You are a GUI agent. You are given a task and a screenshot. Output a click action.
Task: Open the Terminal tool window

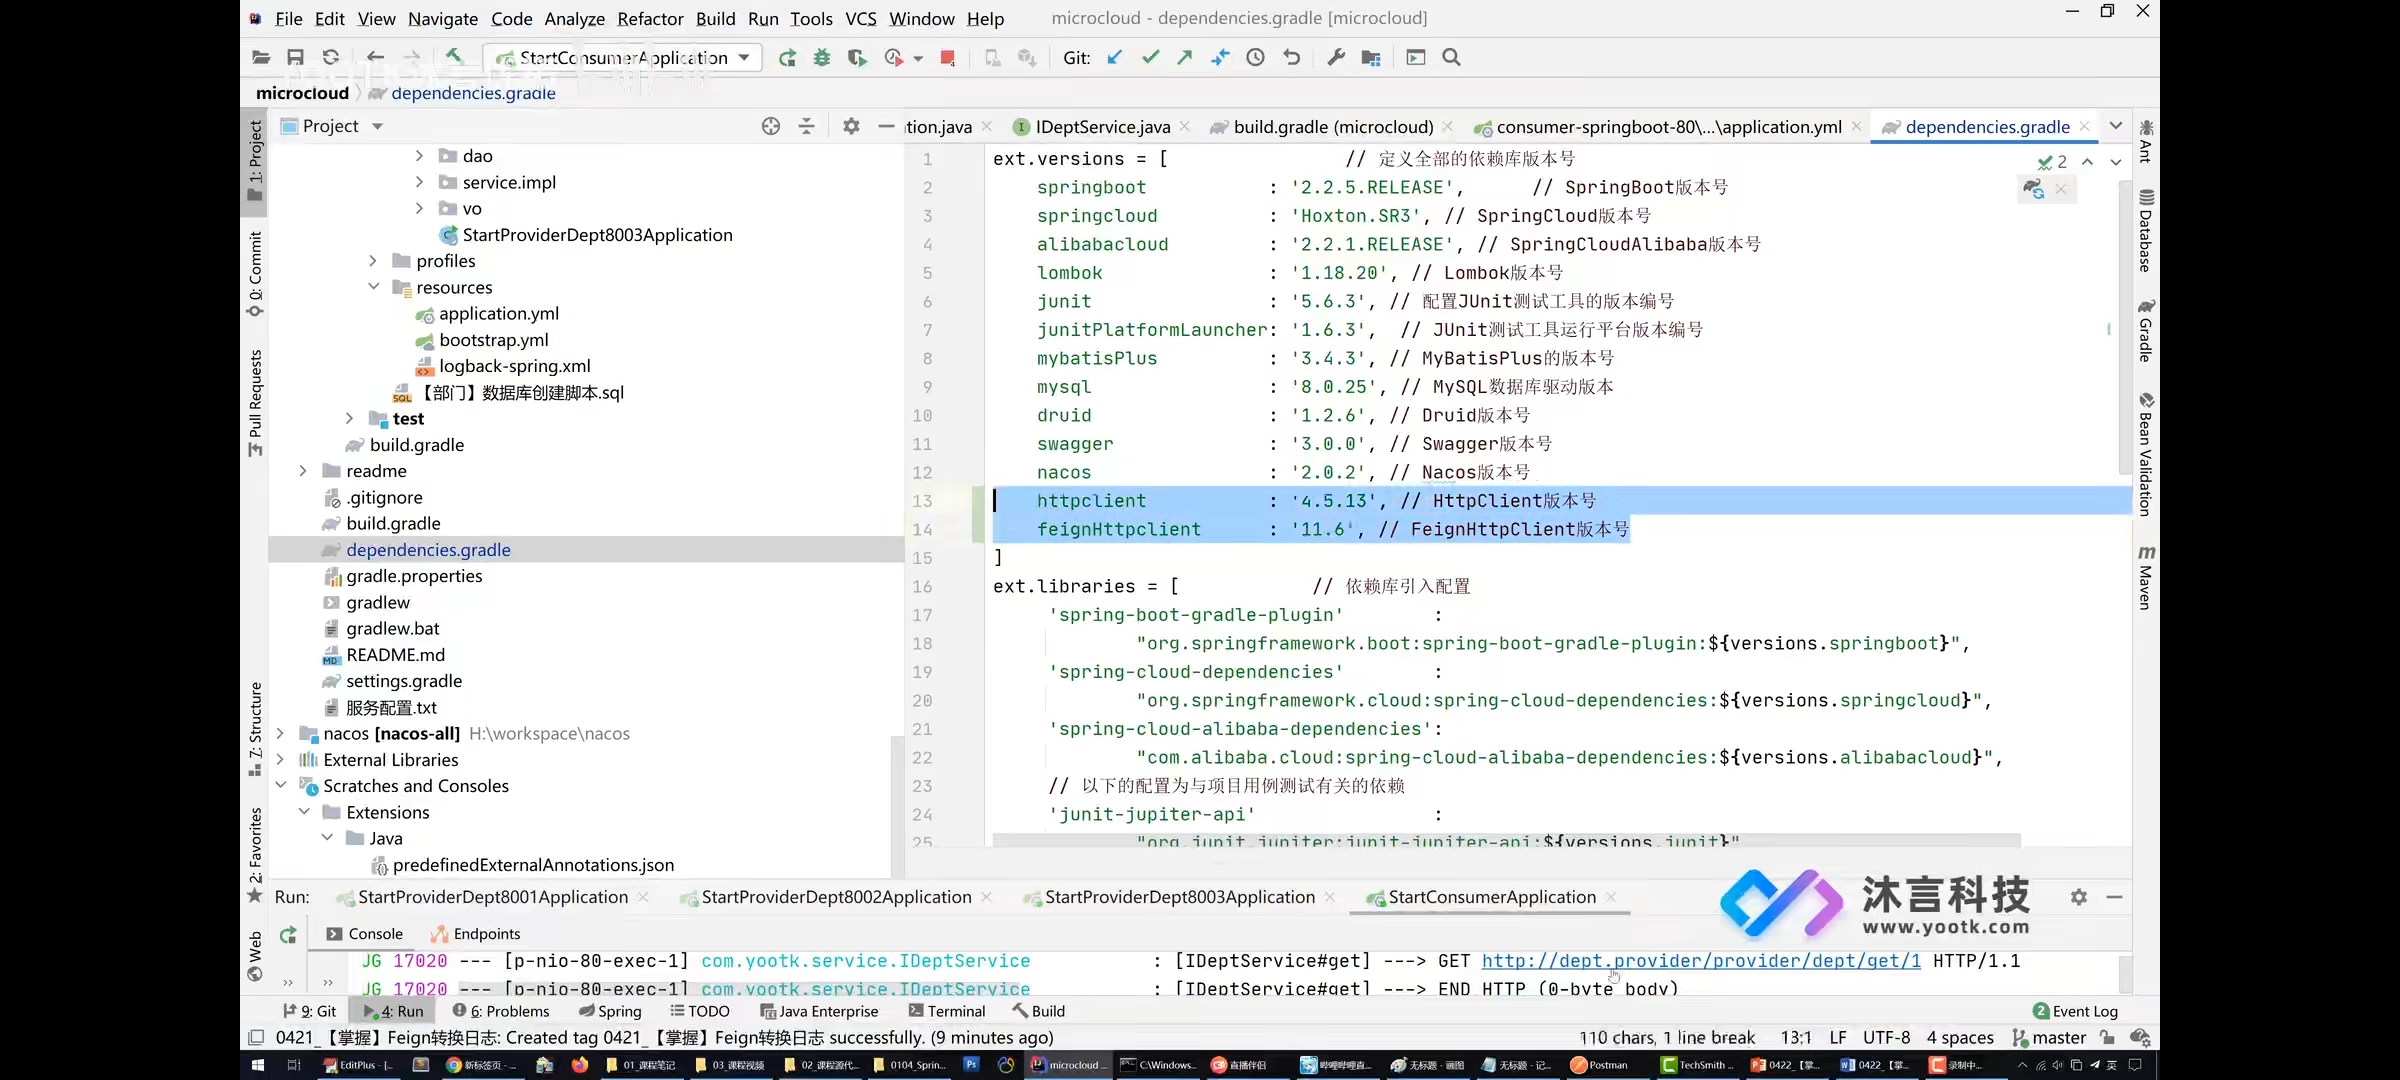(x=946, y=1011)
